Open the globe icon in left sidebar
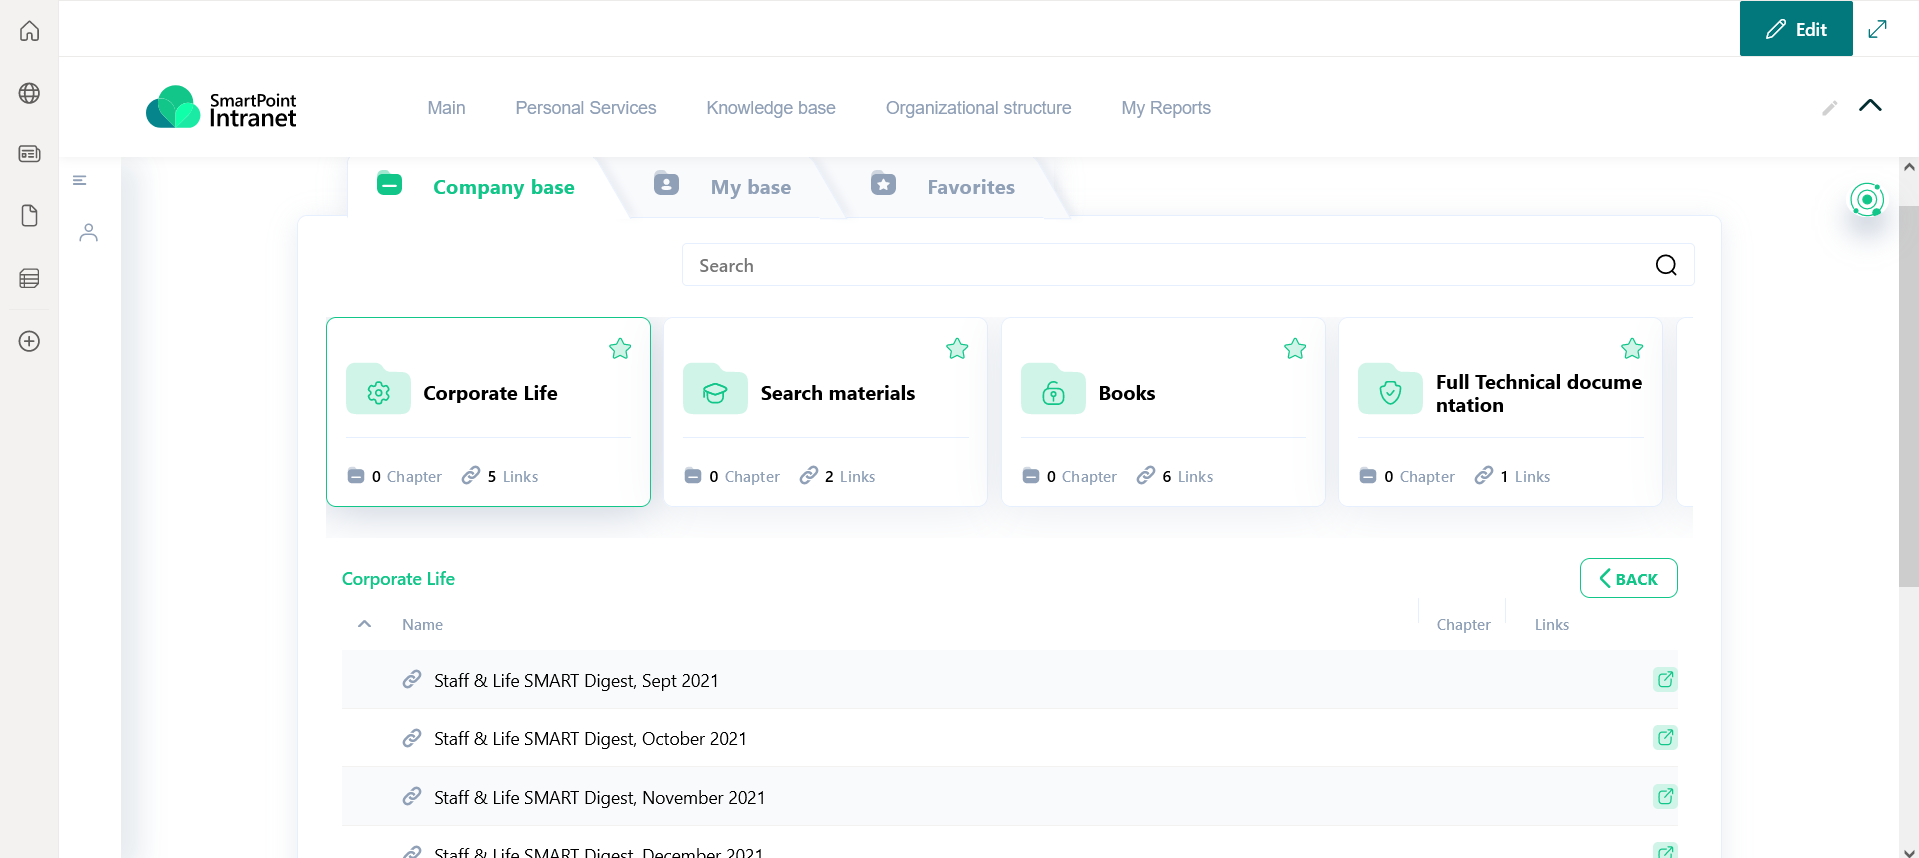Screen dimensions: 1919x858 (30, 93)
